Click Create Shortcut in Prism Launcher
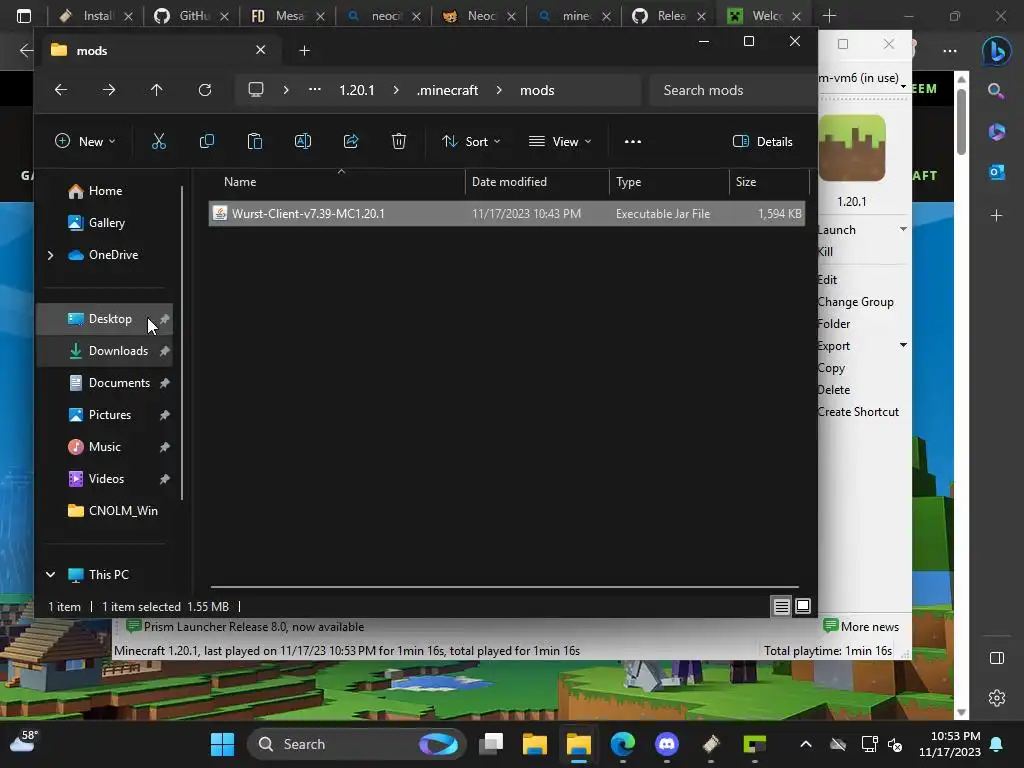 (x=858, y=411)
